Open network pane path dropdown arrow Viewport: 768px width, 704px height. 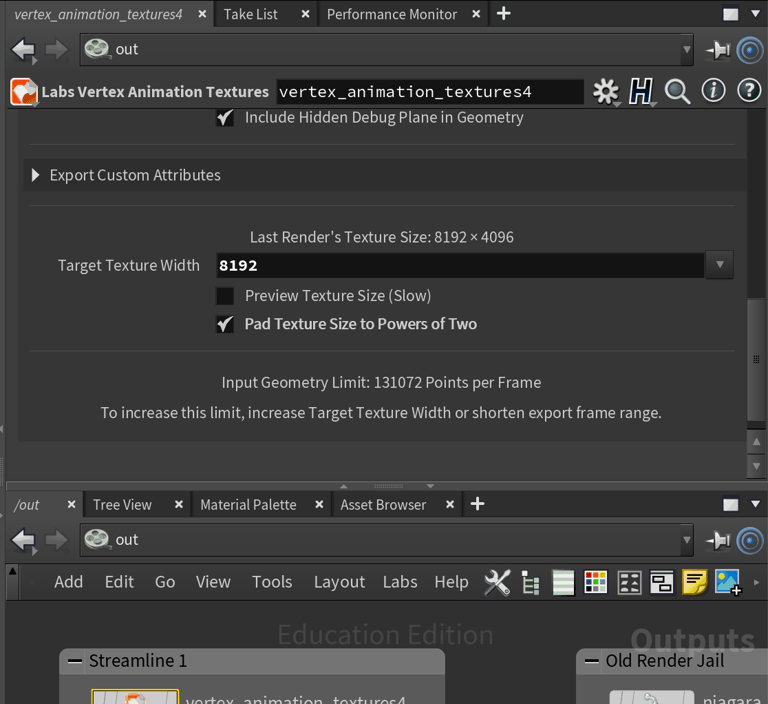tap(686, 540)
